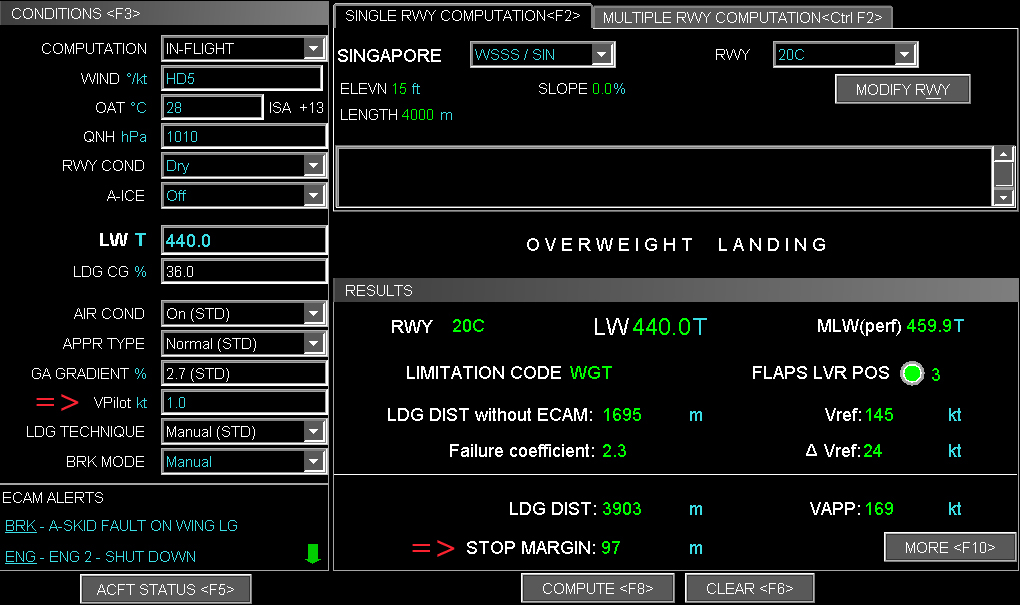Screen dimensions: 1020x605
Task: Open MORE <F10> results
Action: tap(949, 547)
